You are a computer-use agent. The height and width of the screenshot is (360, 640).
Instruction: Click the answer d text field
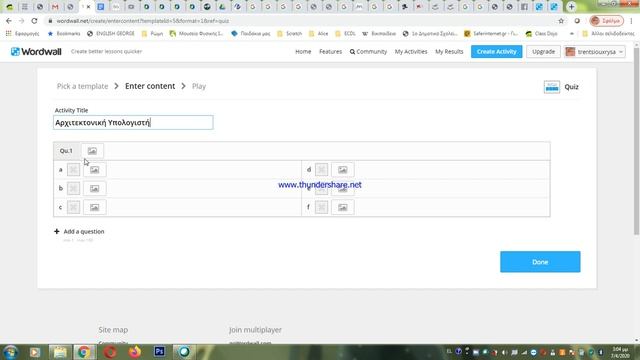click(x=452, y=169)
